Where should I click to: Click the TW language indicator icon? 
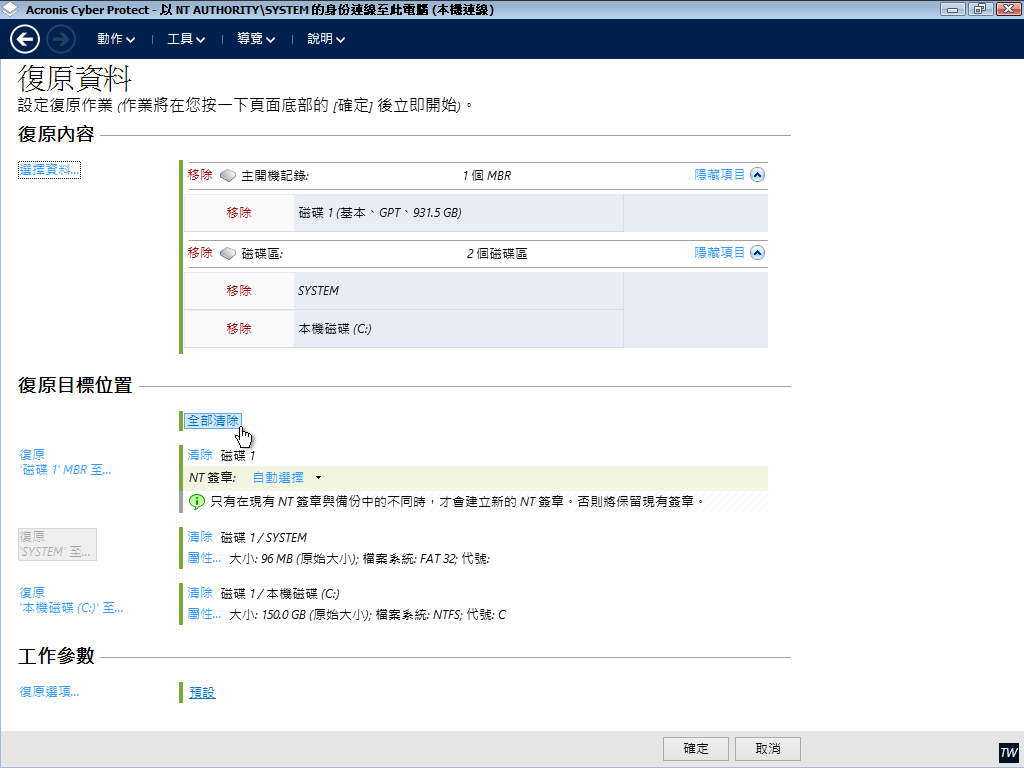pyautogui.click(x=1008, y=752)
